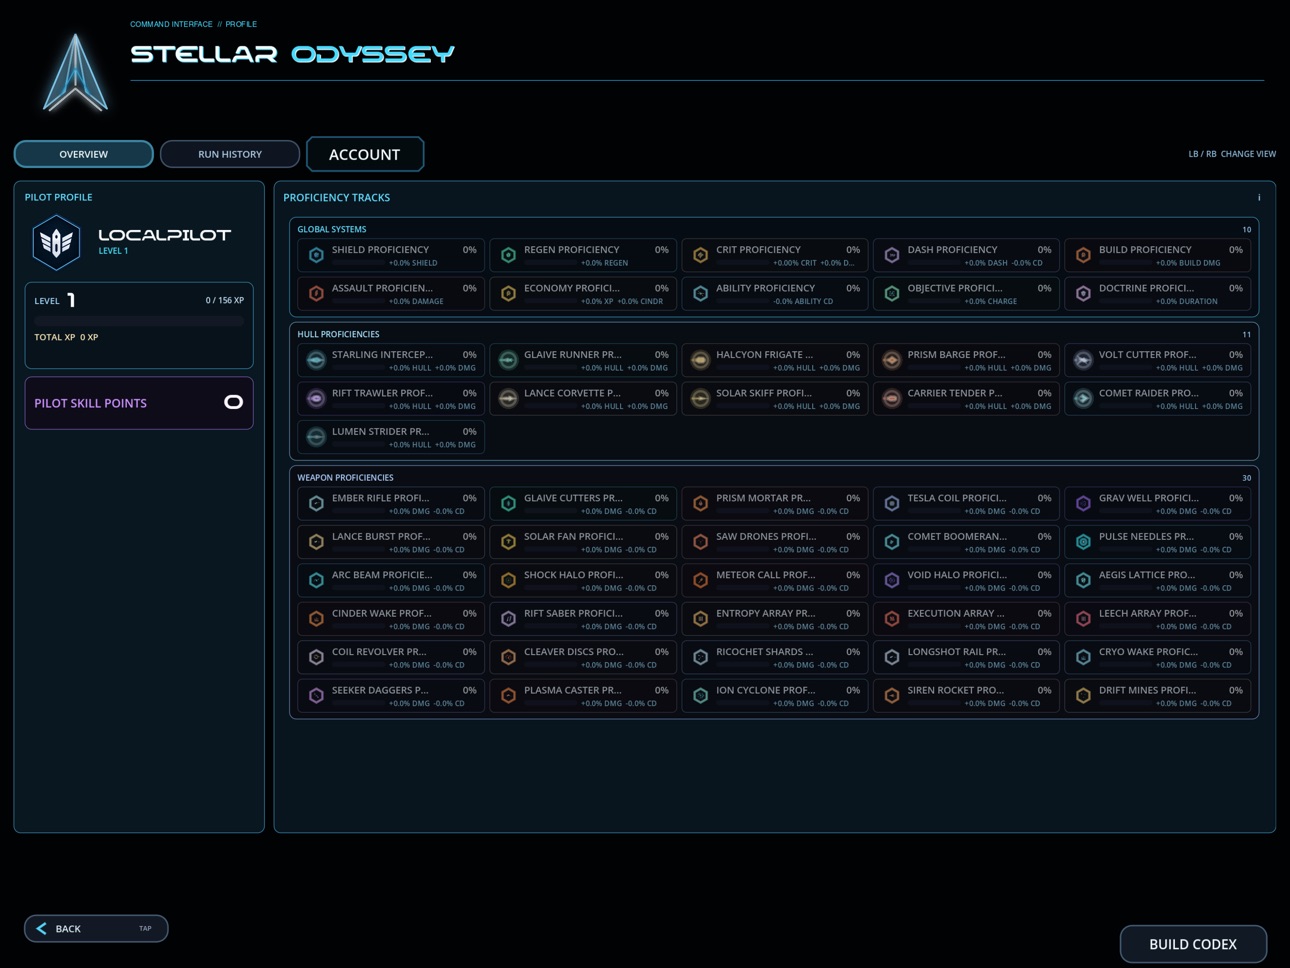Screen dimensions: 1290x968
Task: Open the Build Codex button
Action: [x=1193, y=944]
